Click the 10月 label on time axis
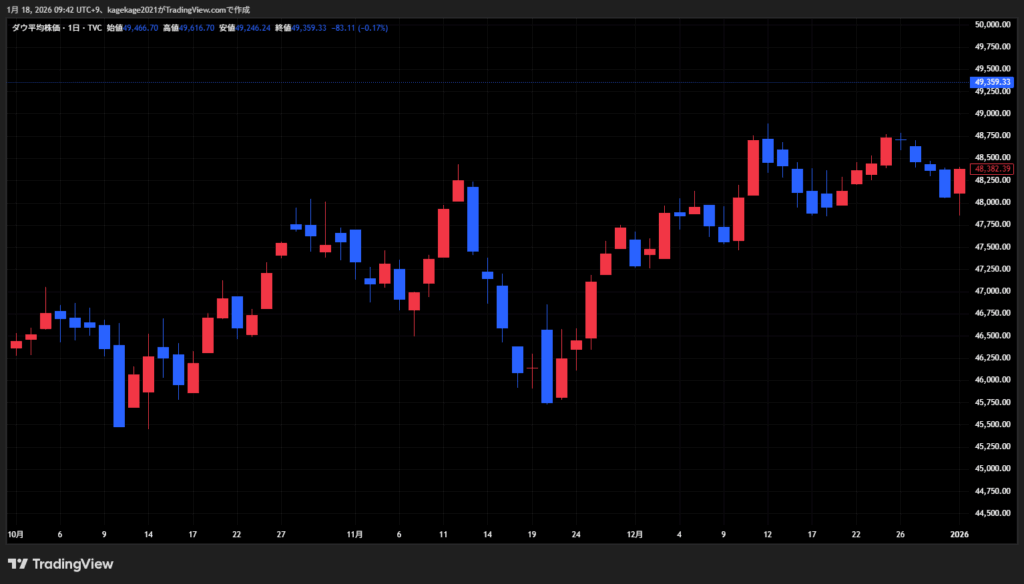The image size is (1024, 584). 16,535
